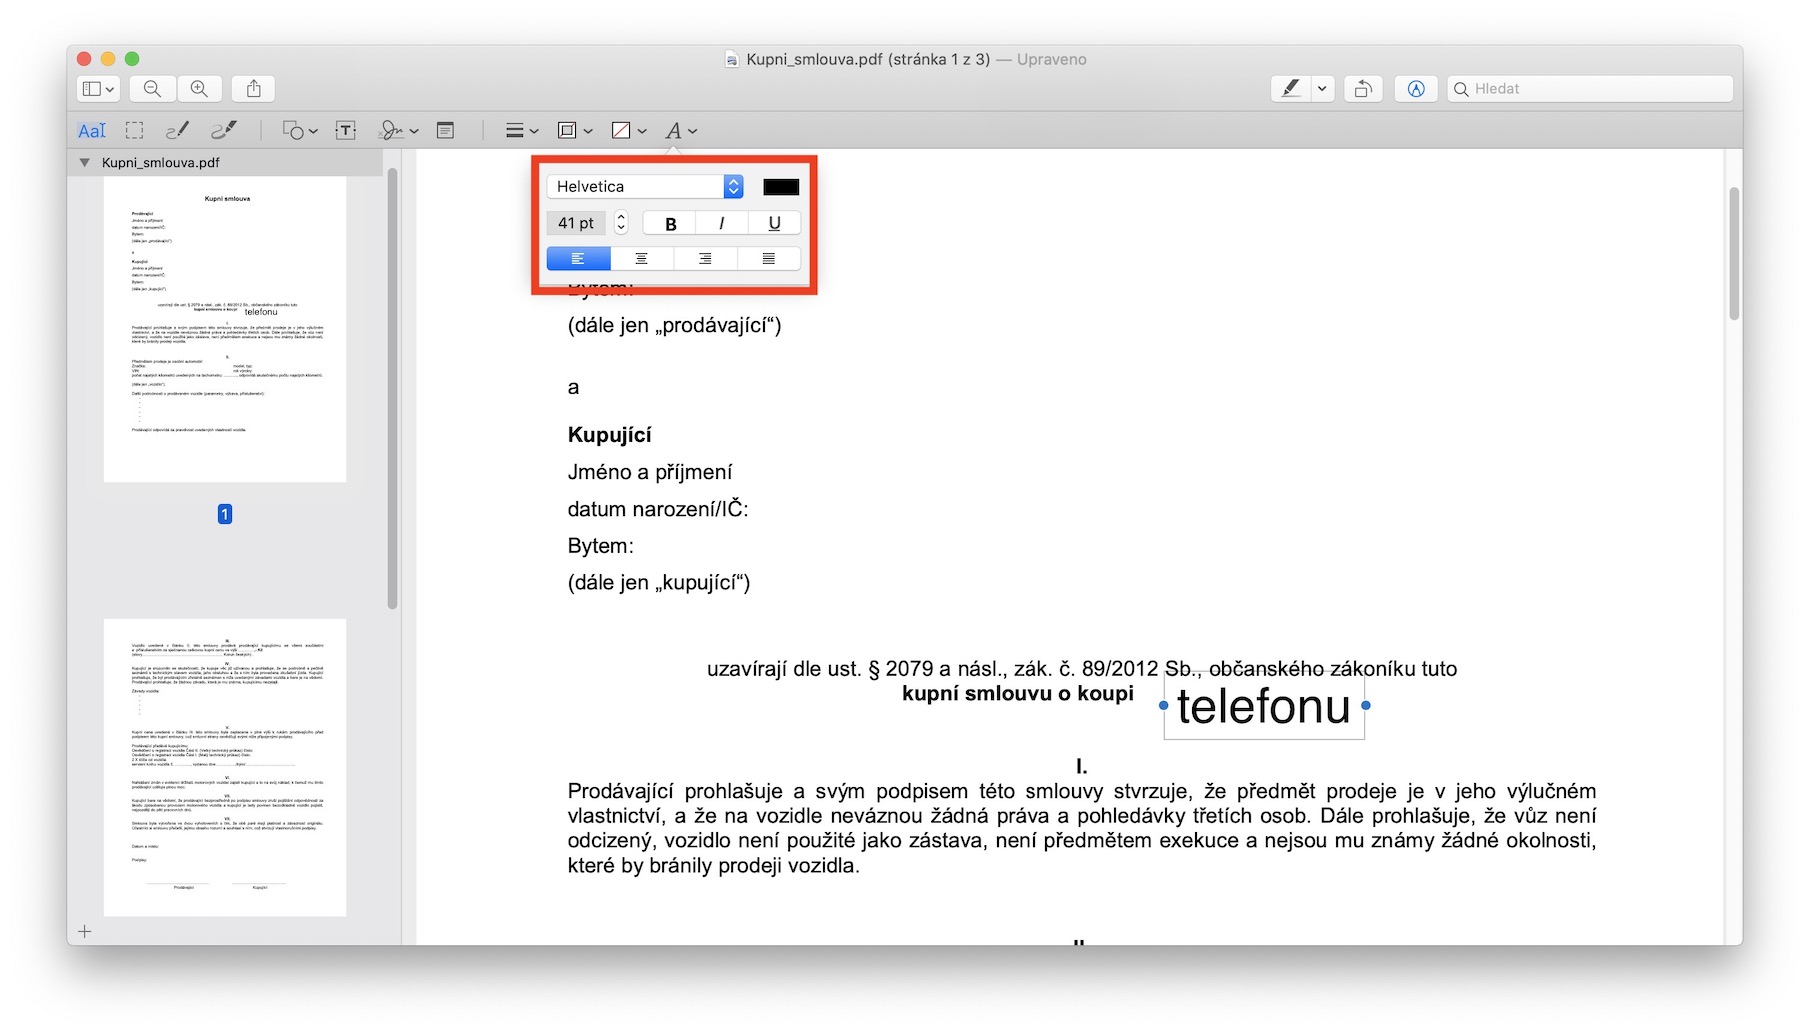The height and width of the screenshot is (1034, 1810).
Task: Click the page number 1 badge
Action: point(225,514)
